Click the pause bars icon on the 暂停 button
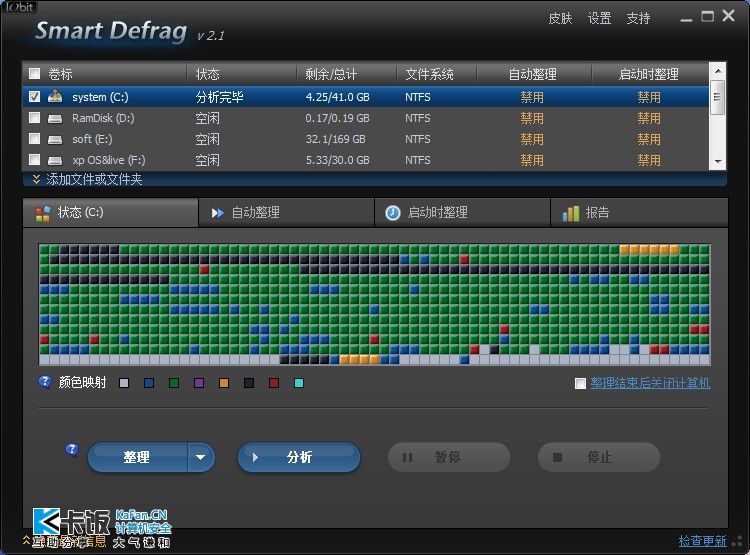The image size is (750, 555). tap(407, 457)
